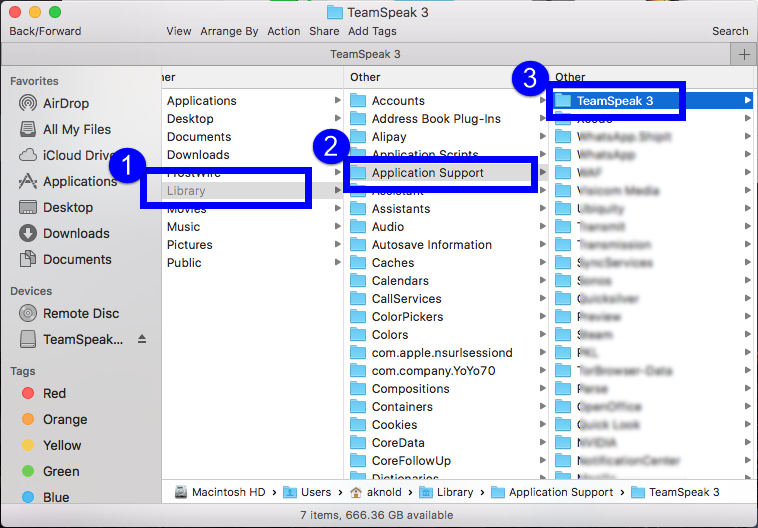Click the Back/Forward toolbar control

coord(45,31)
